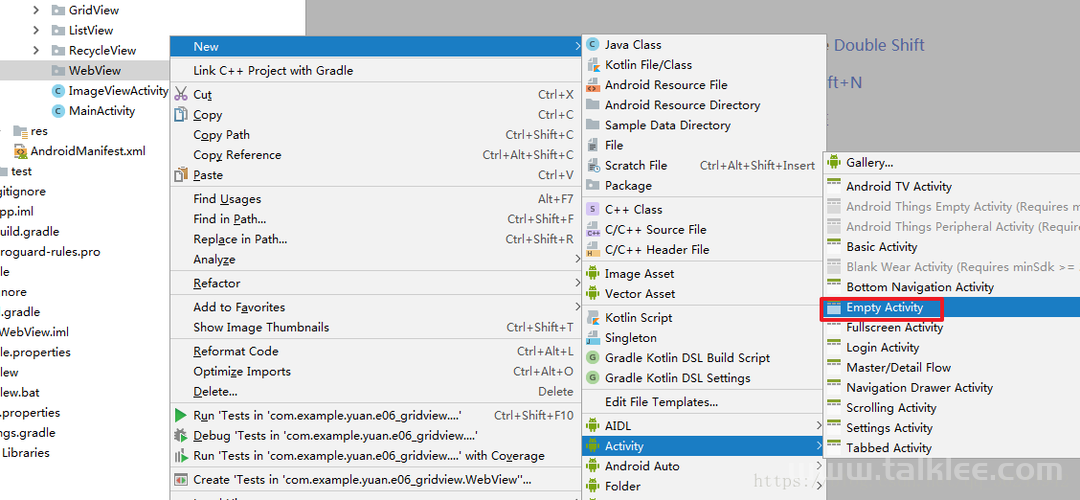The height and width of the screenshot is (500, 1080).
Task: Click the Debug bug icon
Action: point(181,435)
